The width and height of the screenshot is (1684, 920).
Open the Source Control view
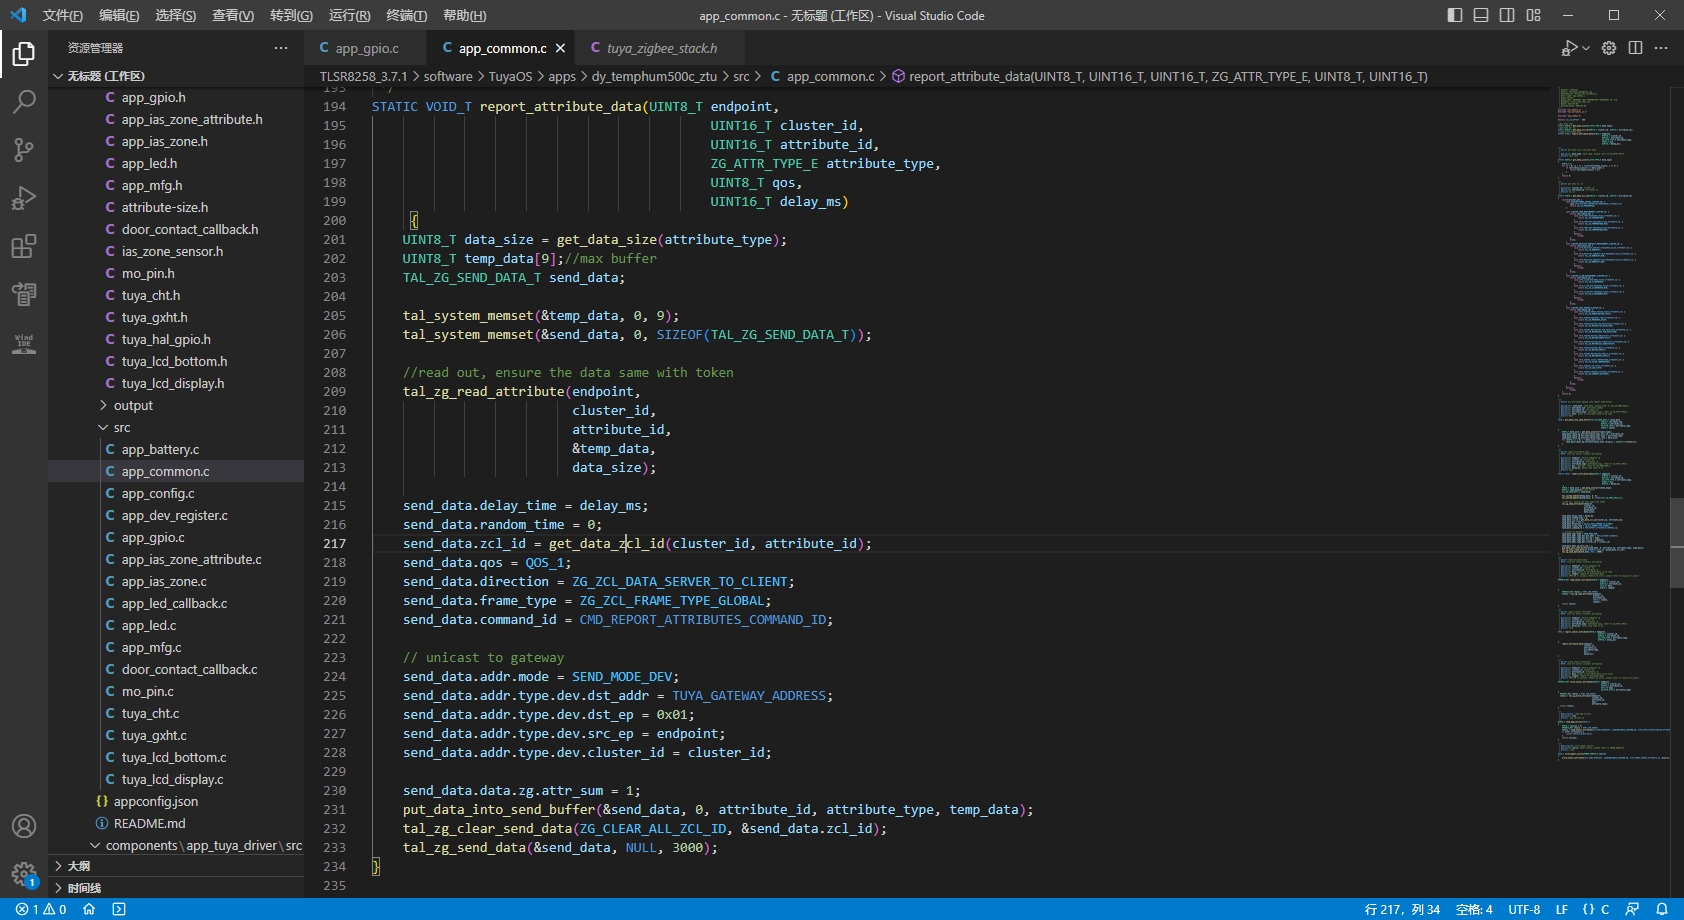tap(24, 150)
